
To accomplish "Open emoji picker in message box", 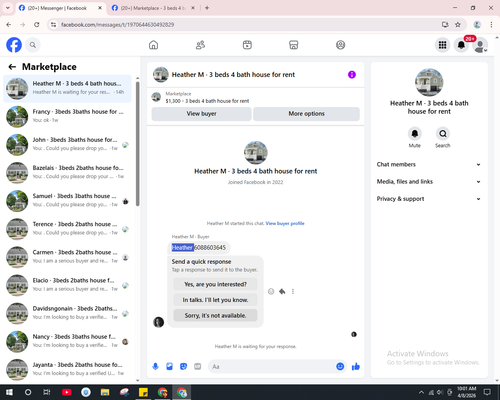I will [340, 367].
